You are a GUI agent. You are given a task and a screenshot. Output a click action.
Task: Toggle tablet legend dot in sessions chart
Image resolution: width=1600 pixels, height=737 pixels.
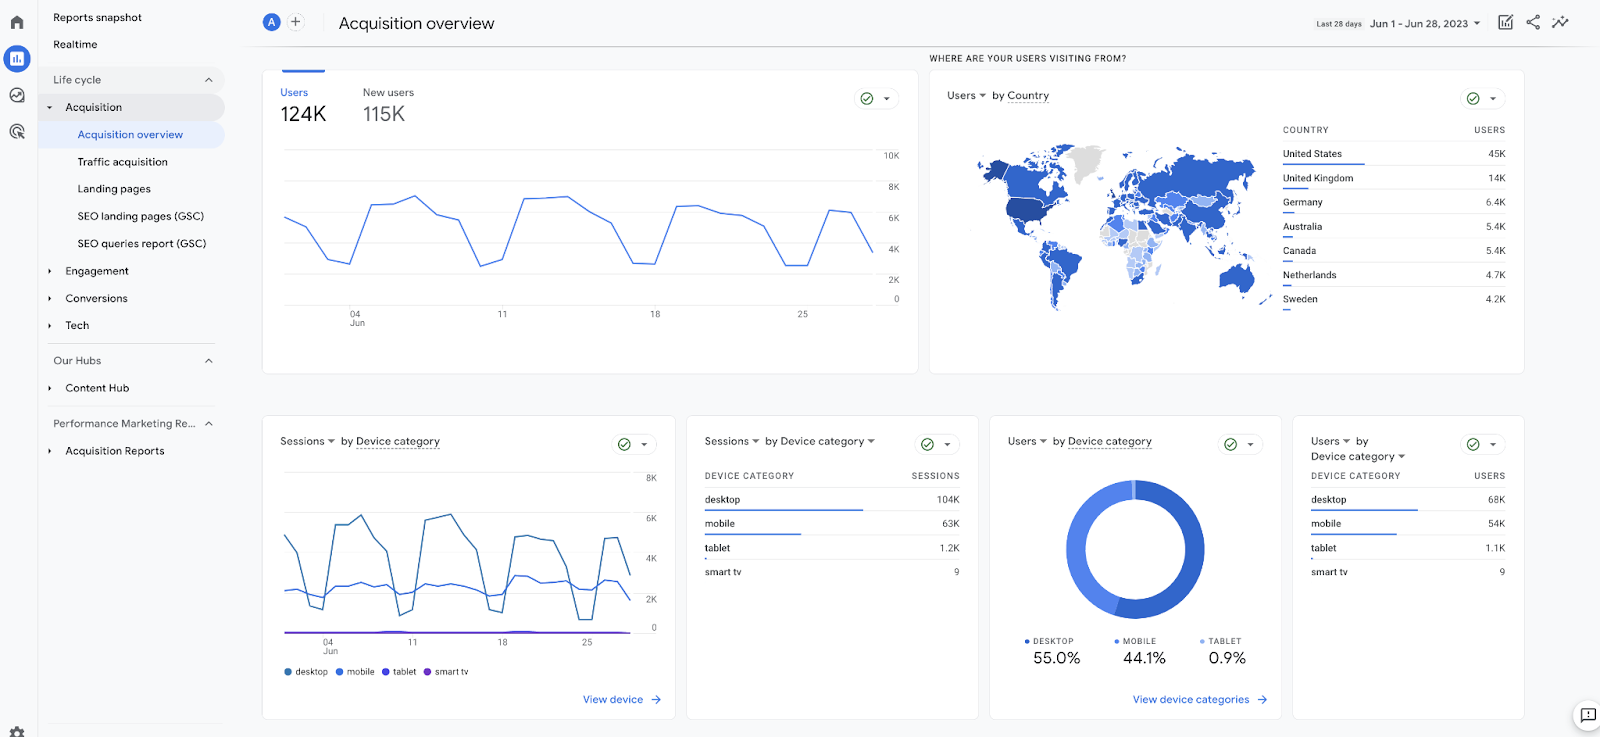coord(386,672)
